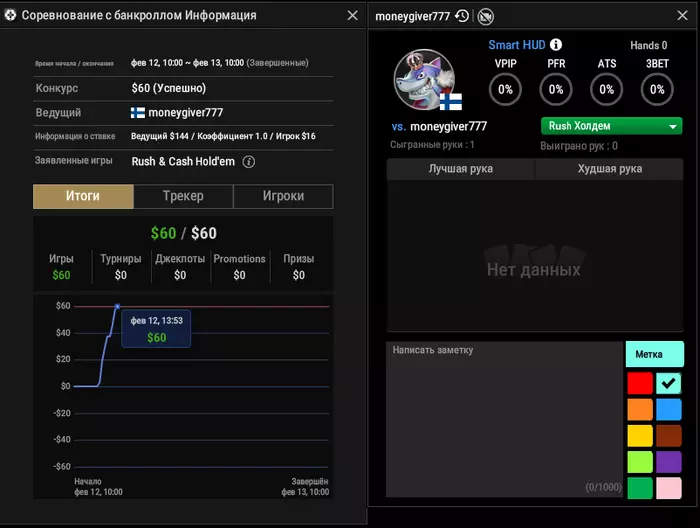The width and height of the screenshot is (700, 528).
Task: Click the 'фев 12, 13:53' graph tooltip
Action: point(156,328)
